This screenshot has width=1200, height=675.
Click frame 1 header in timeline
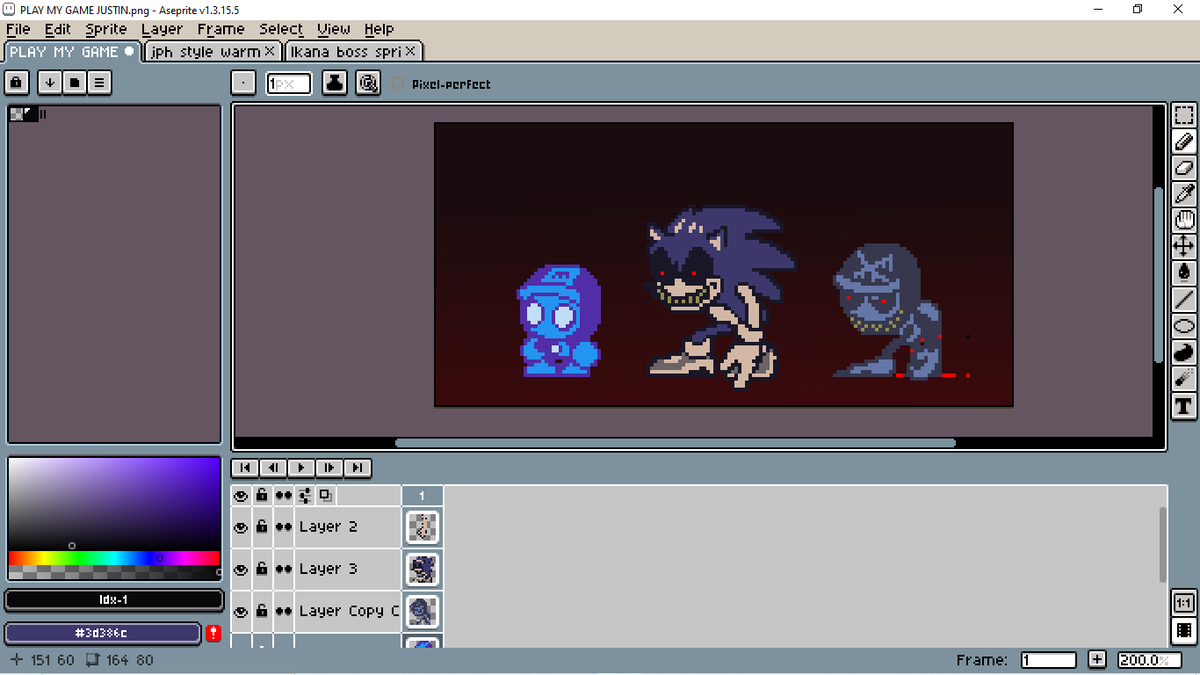tap(422, 495)
